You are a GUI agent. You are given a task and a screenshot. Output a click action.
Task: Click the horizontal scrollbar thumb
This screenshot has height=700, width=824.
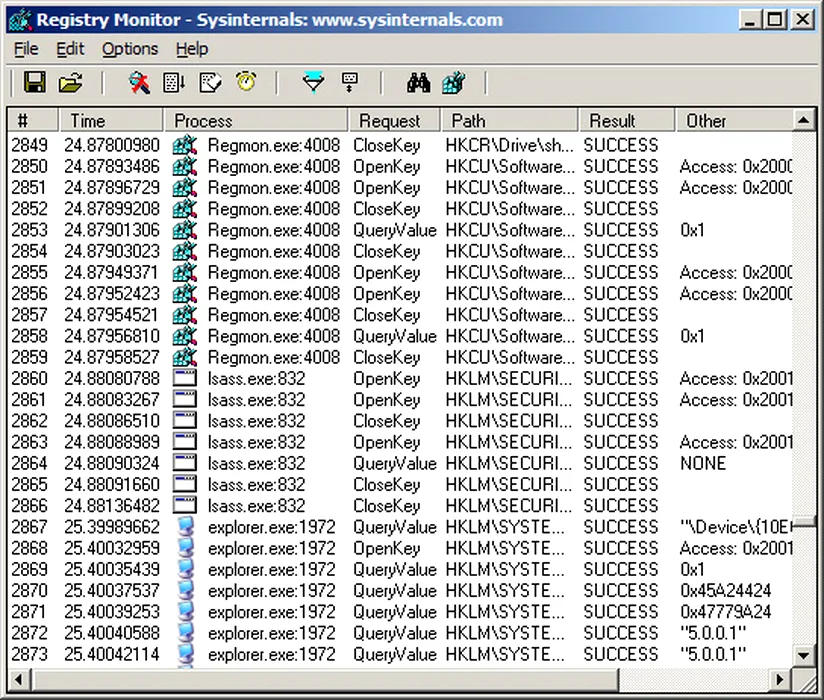click(x=325, y=680)
